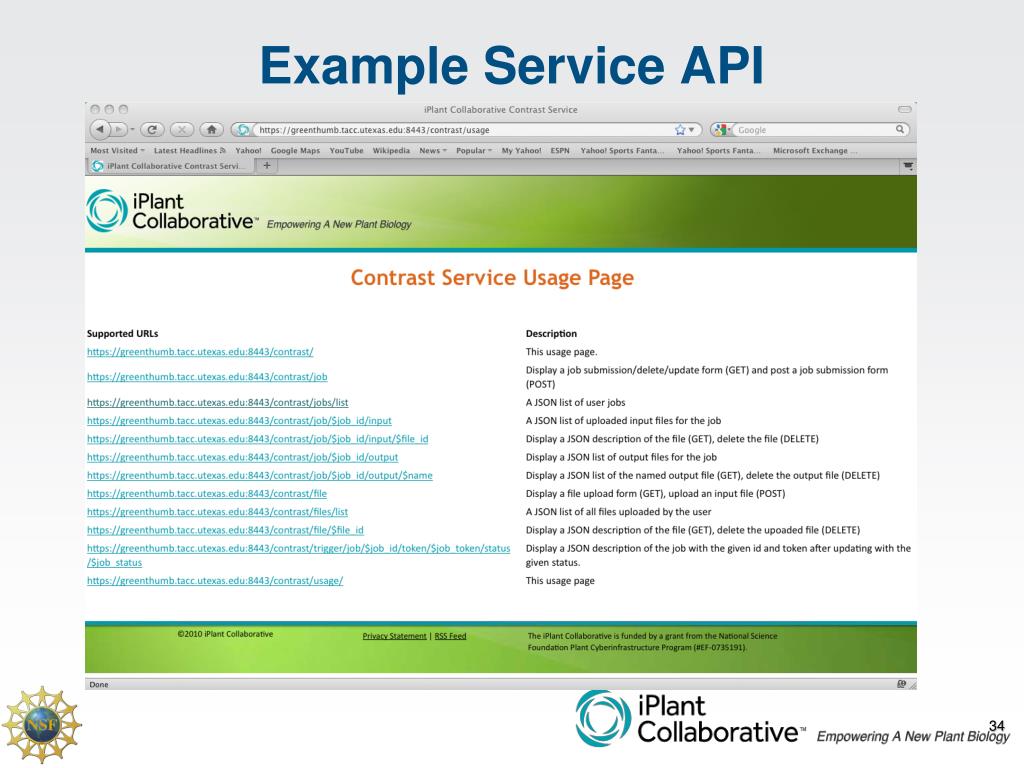Image resolution: width=1024 pixels, height=768 pixels.
Task: Open the /contrast/file/$file_id link
Action: (x=225, y=530)
